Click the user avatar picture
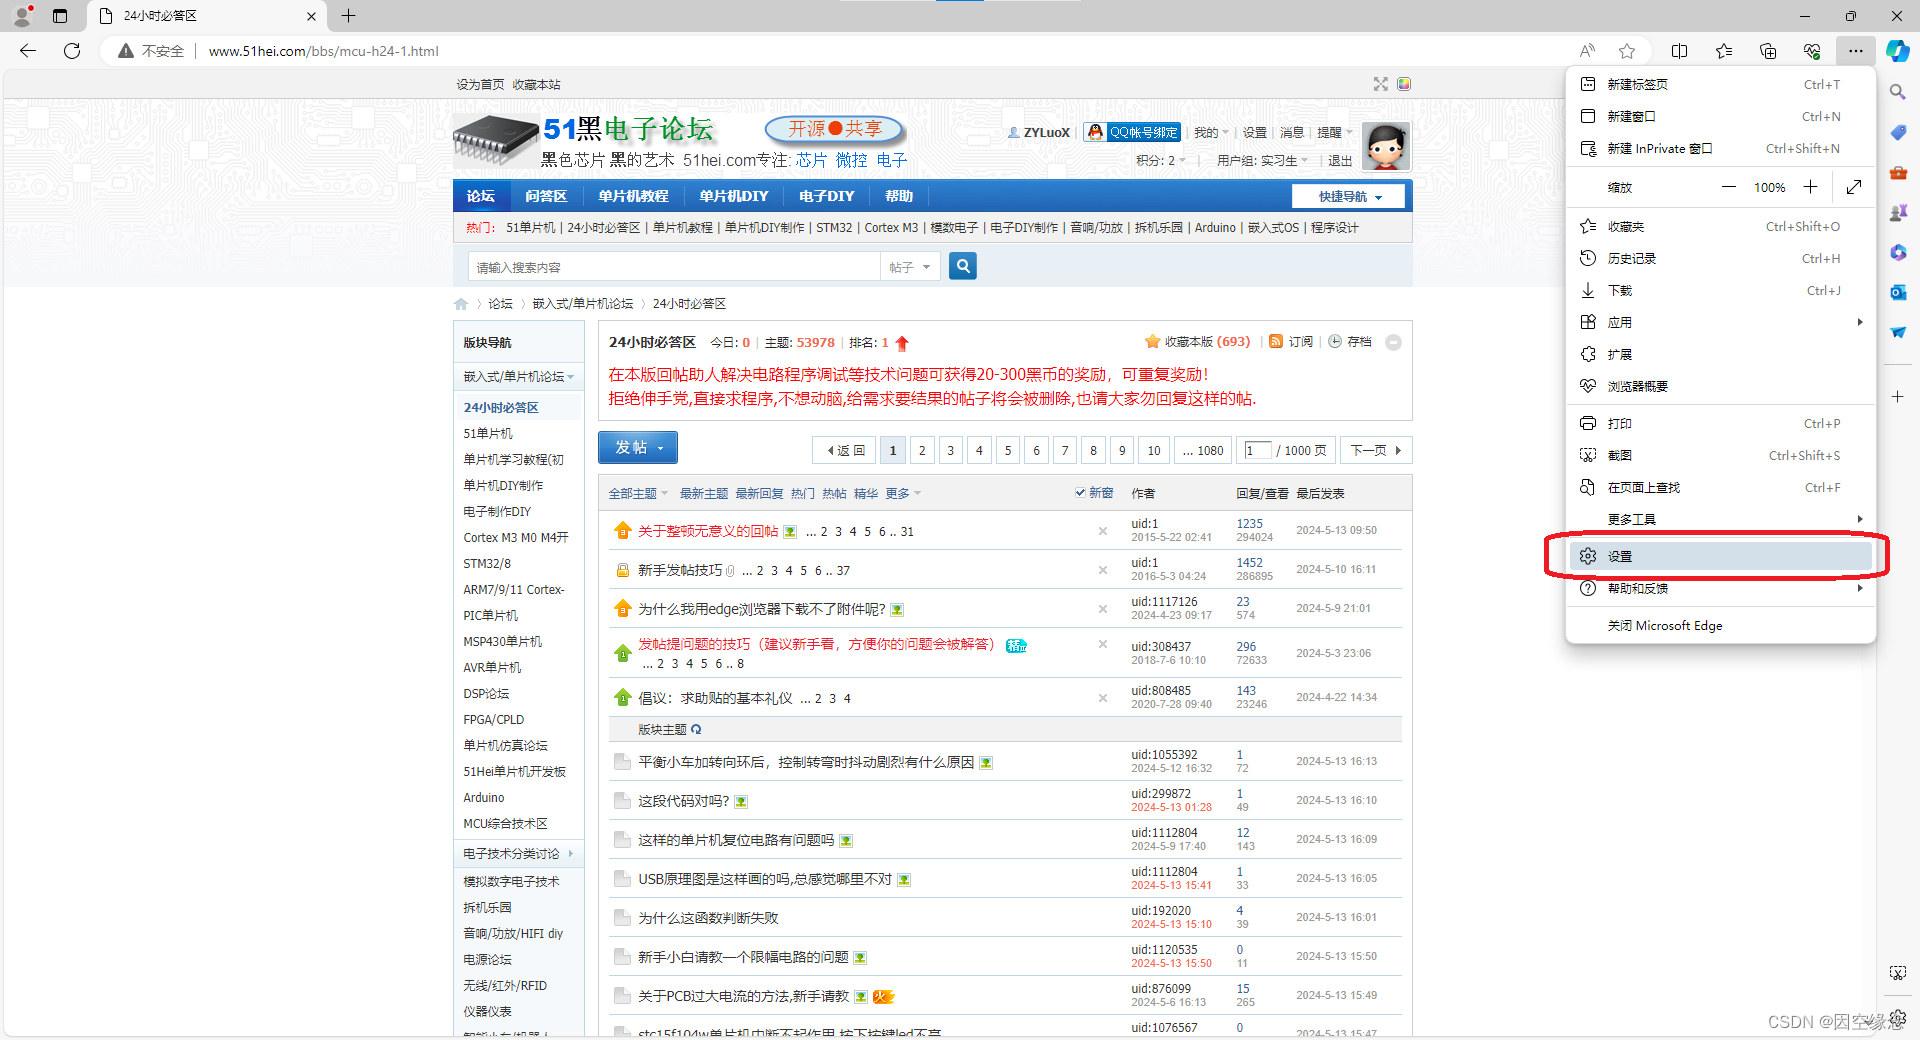 coord(1386,146)
